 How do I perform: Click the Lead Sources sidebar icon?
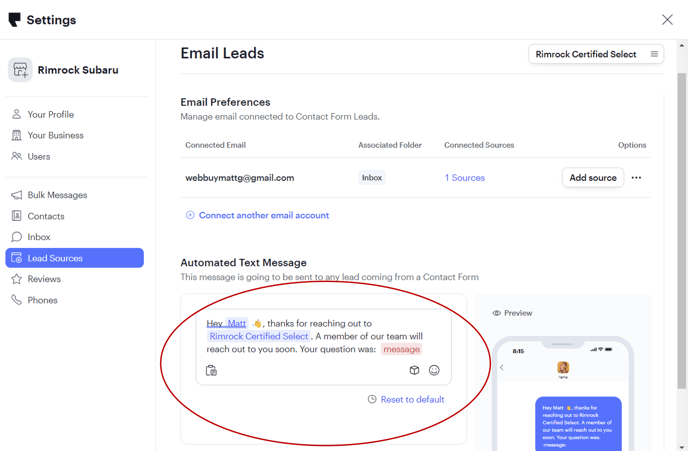pos(16,258)
